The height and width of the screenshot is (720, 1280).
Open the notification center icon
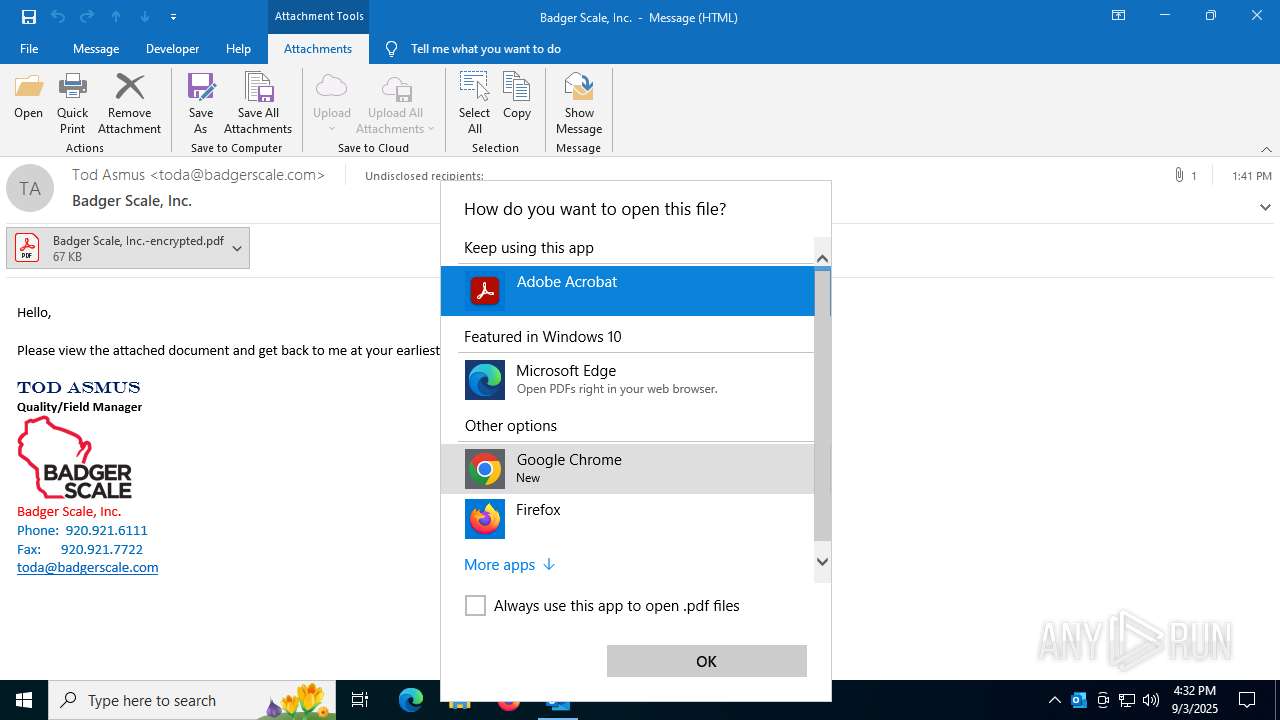click(x=1247, y=700)
